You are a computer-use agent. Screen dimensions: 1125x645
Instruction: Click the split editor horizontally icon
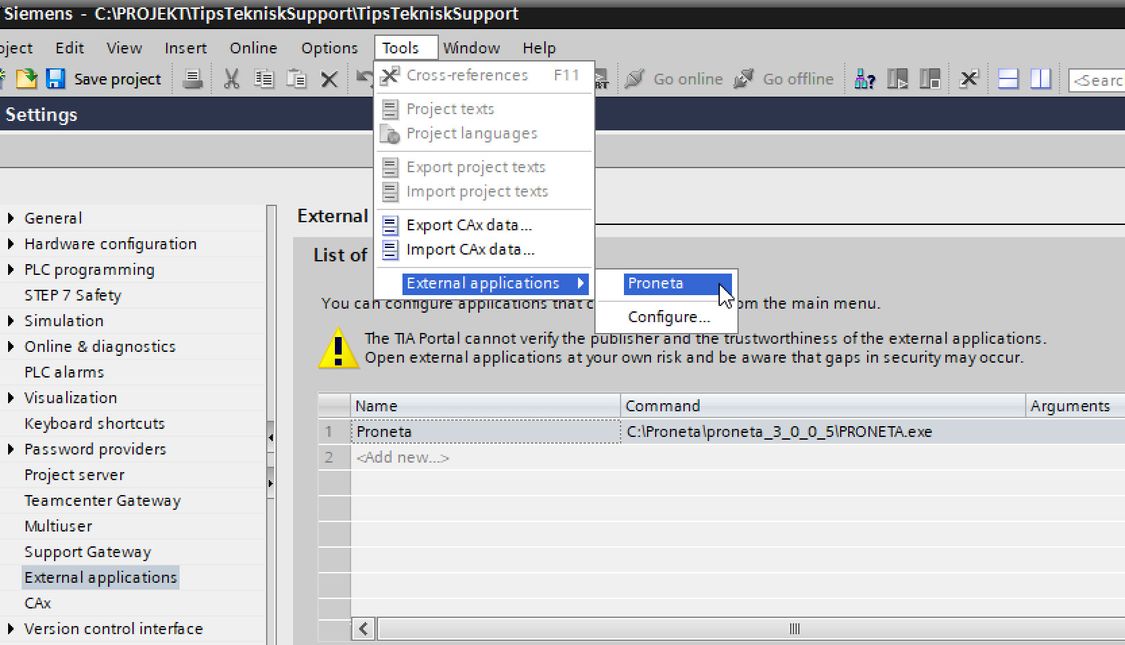tap(1008, 78)
